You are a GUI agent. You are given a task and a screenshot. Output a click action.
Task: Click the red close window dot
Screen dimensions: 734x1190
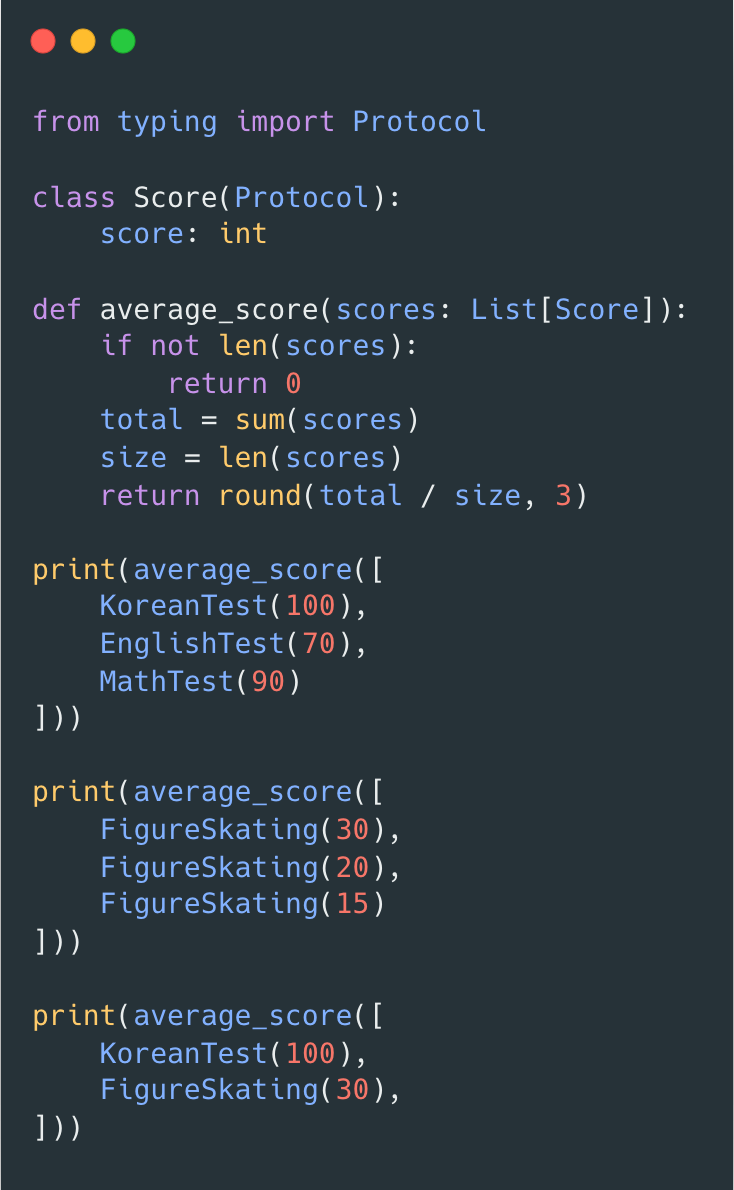43,41
